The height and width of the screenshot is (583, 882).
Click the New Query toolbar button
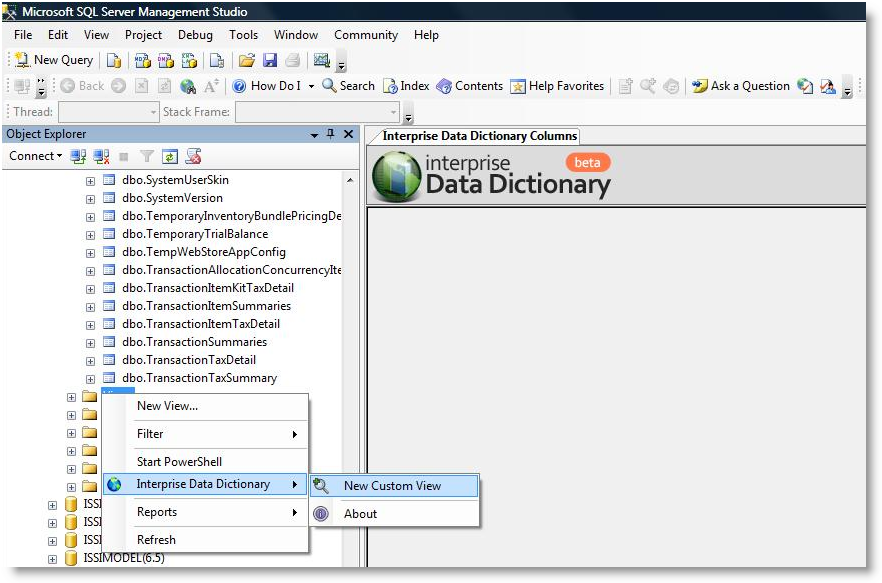(x=54, y=60)
